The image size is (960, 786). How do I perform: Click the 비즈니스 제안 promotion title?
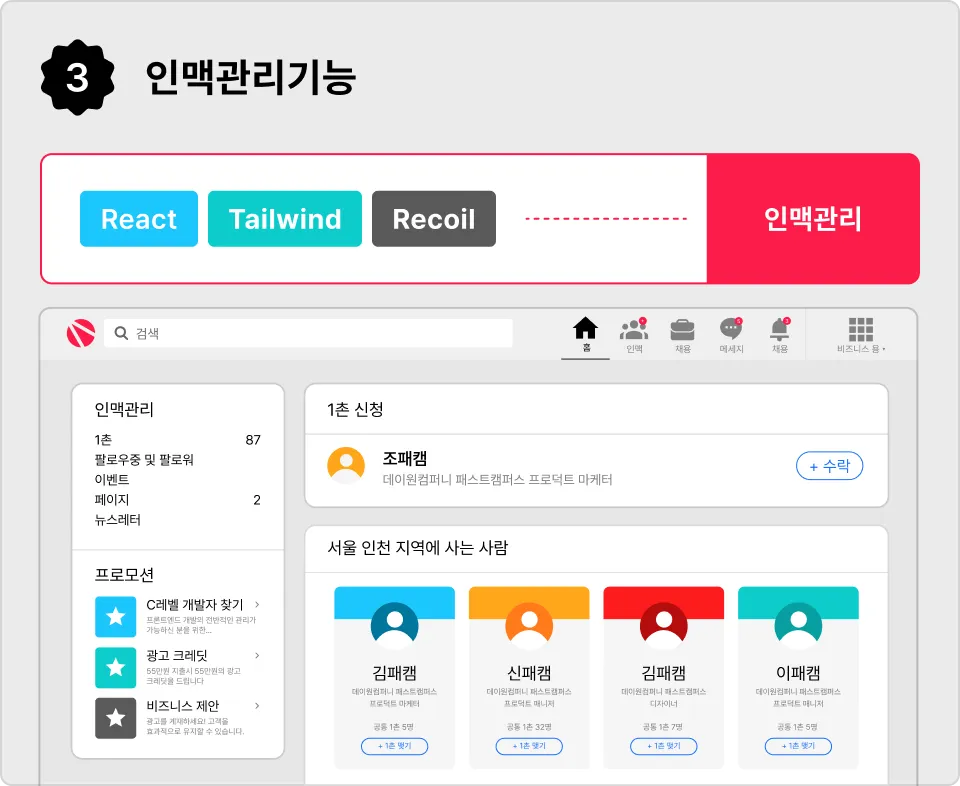pos(182,706)
